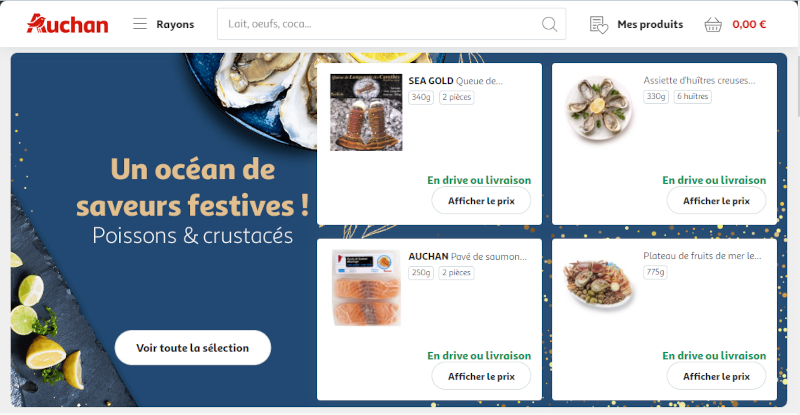Show price for SEA GOLD lobster tails
The image size is (800, 415).
coord(481,201)
